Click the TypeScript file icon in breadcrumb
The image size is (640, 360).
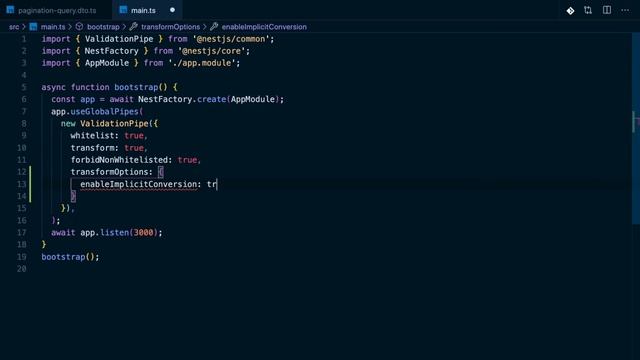point(33,27)
